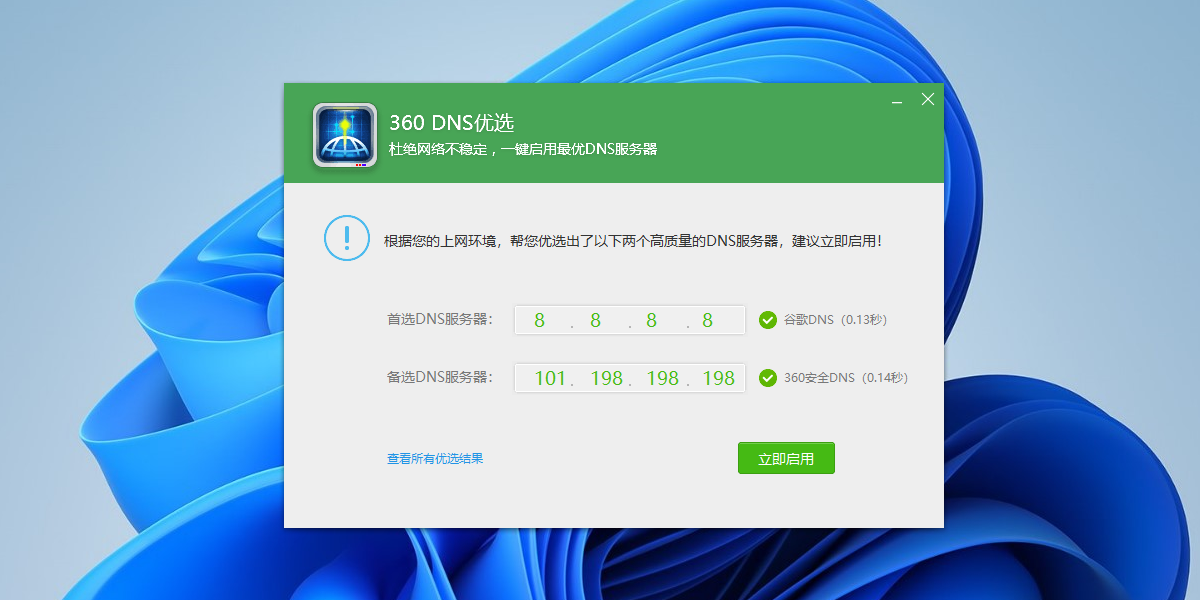Screen dimensions: 1200x600
Task: Click the 备选DNS服务器 label
Action: pyautogui.click(x=440, y=378)
